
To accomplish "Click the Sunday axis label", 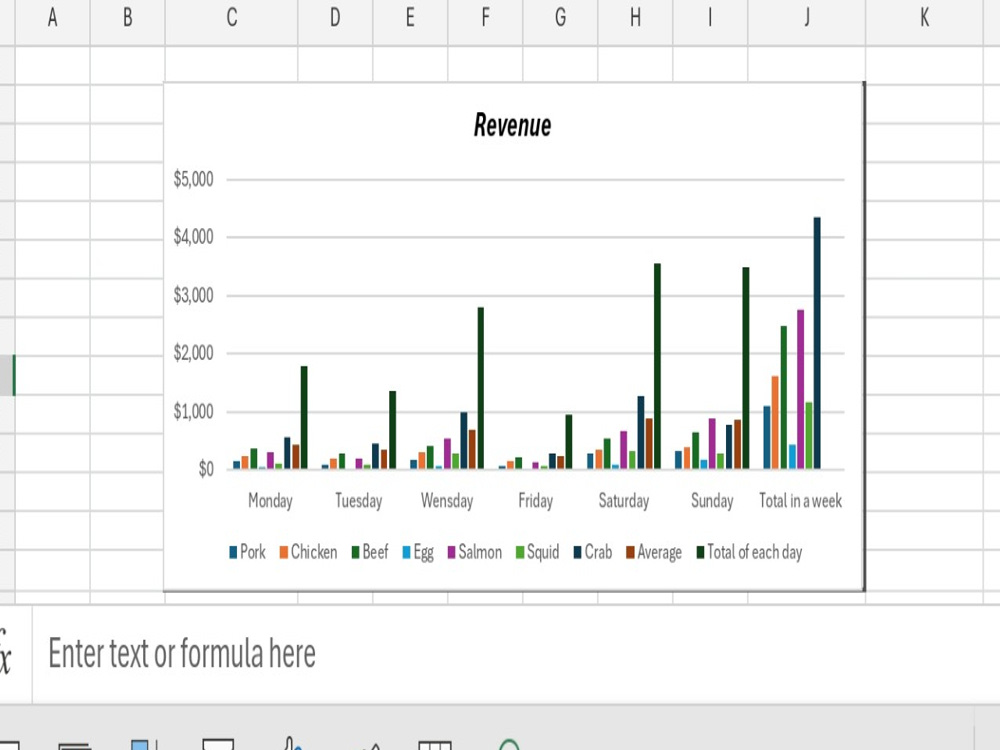I will [712, 501].
